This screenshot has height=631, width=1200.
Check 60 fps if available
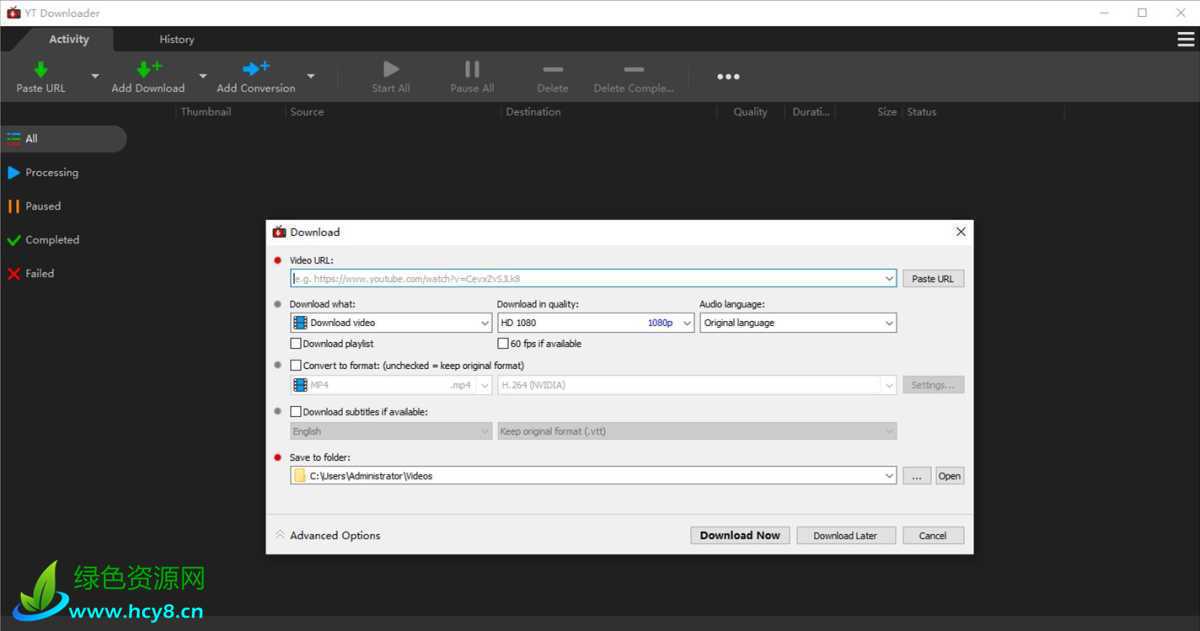503,344
